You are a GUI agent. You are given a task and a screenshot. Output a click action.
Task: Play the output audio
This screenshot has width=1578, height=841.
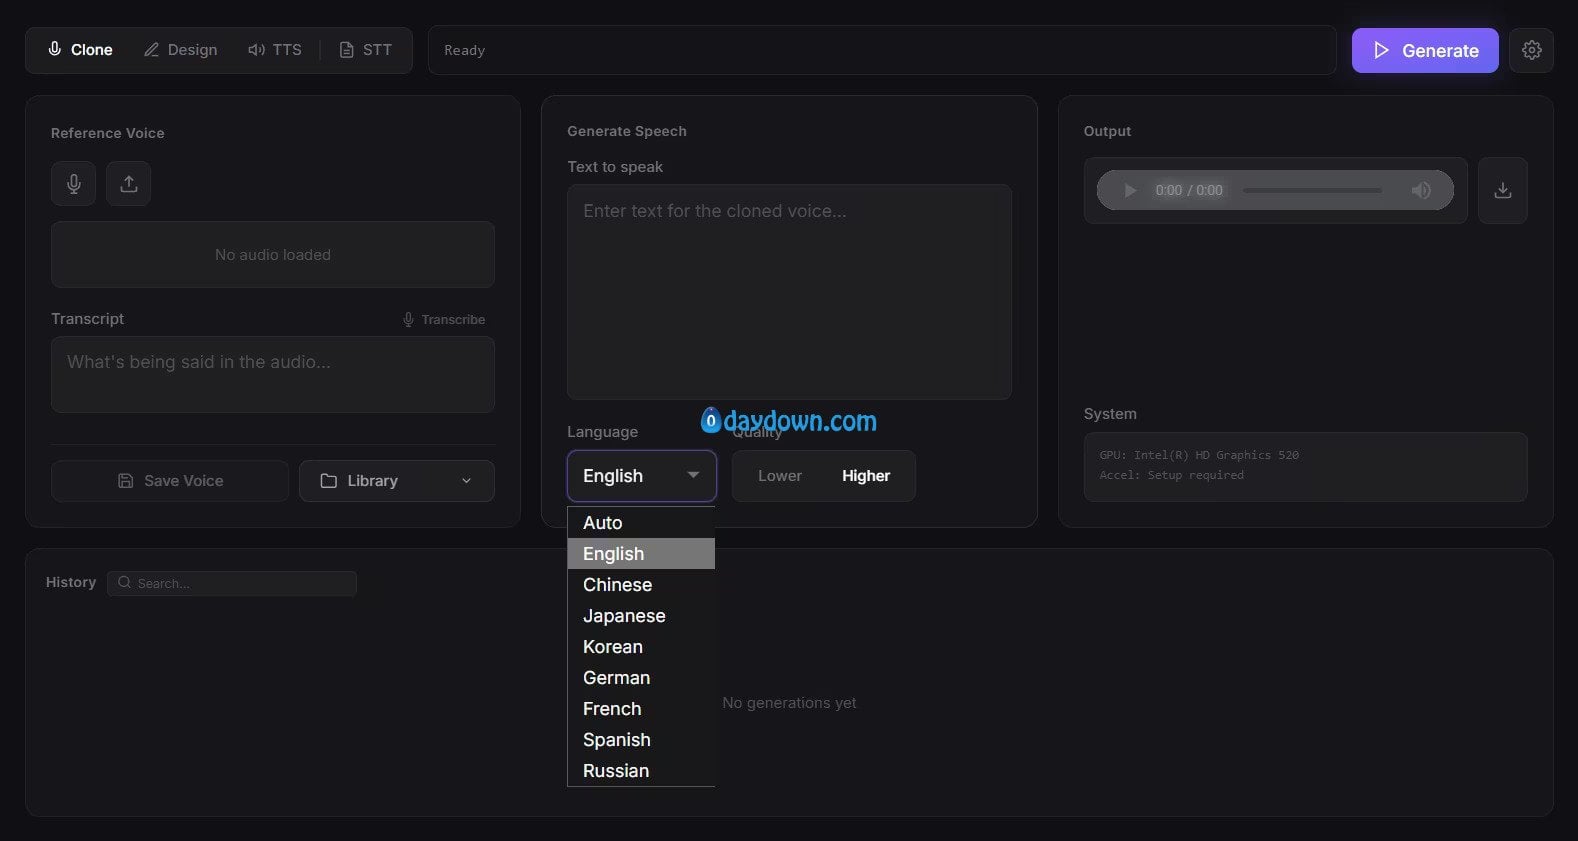coord(1130,190)
